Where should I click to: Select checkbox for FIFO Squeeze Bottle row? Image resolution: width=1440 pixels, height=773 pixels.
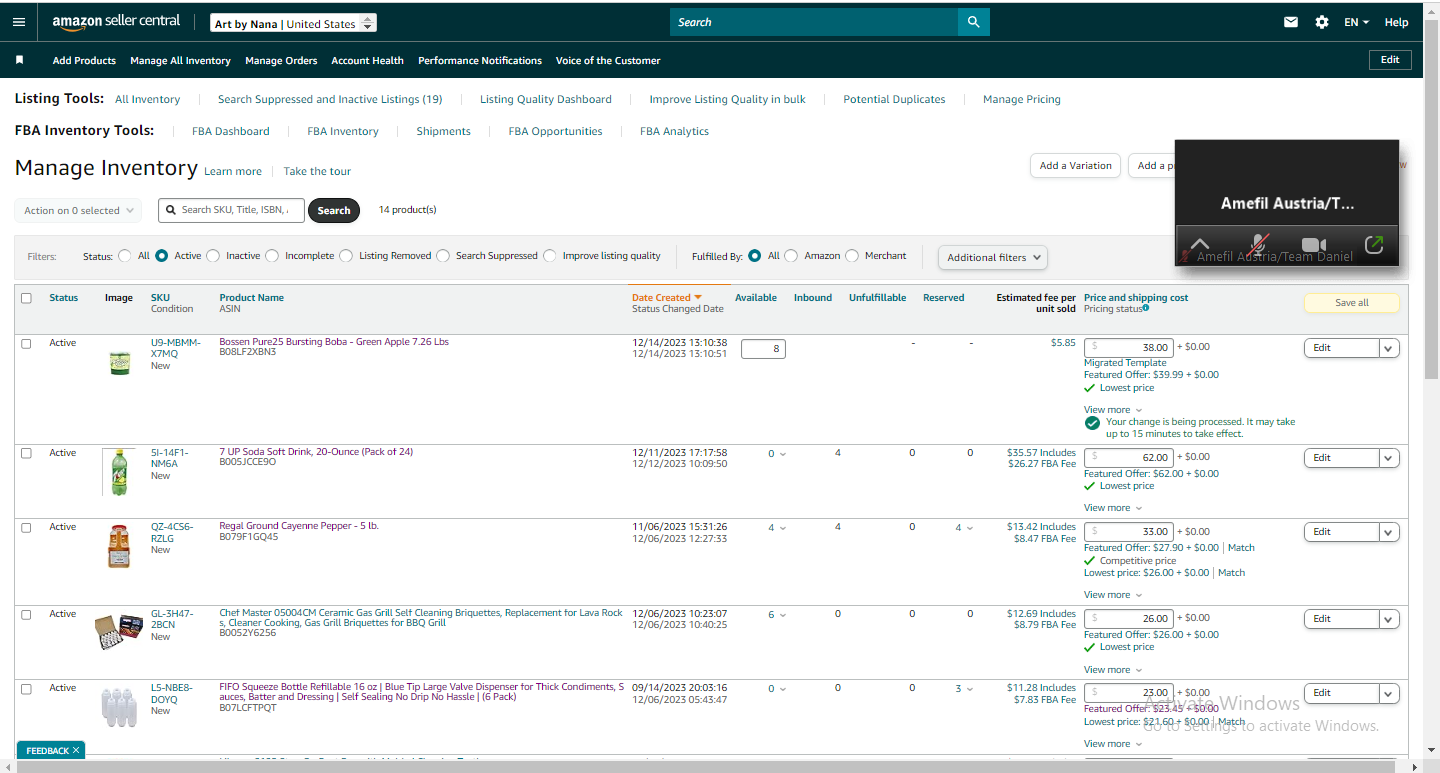pyautogui.click(x=27, y=688)
